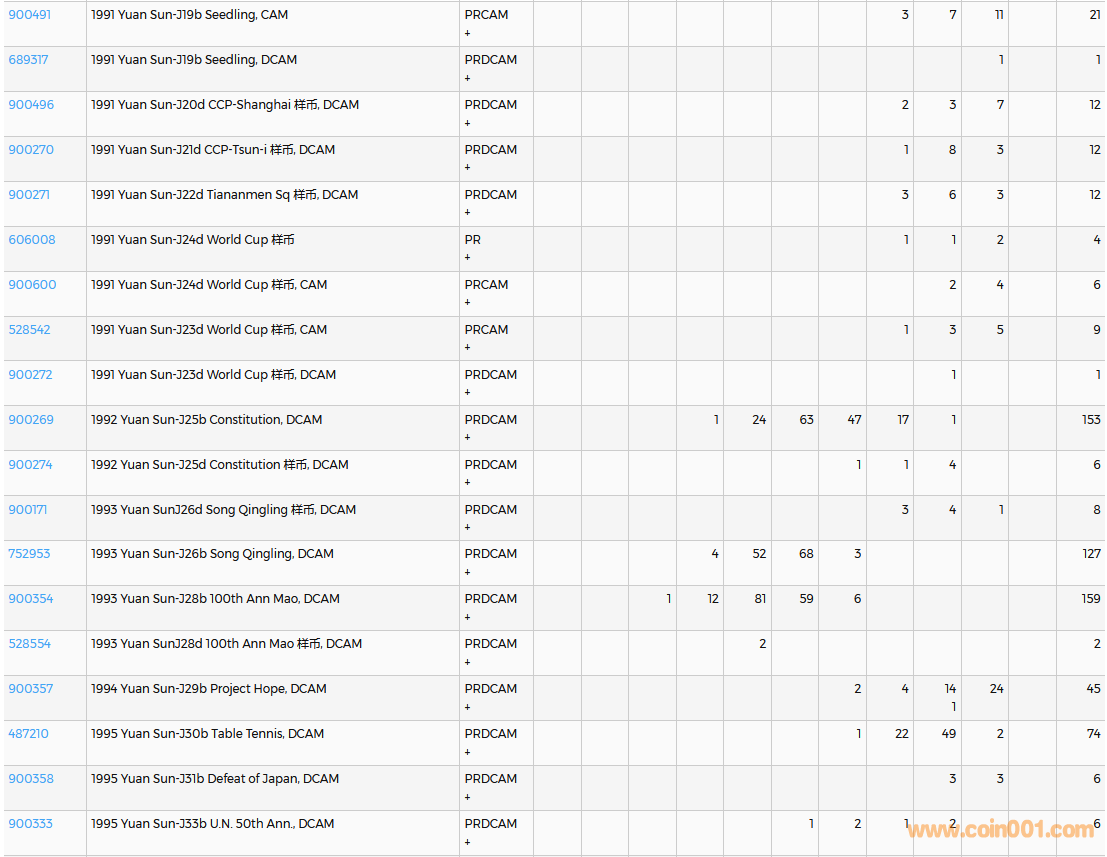The height and width of the screenshot is (857, 1107).
Task: Open the 900354 100th Ann Mao link
Action: click(x=31, y=599)
